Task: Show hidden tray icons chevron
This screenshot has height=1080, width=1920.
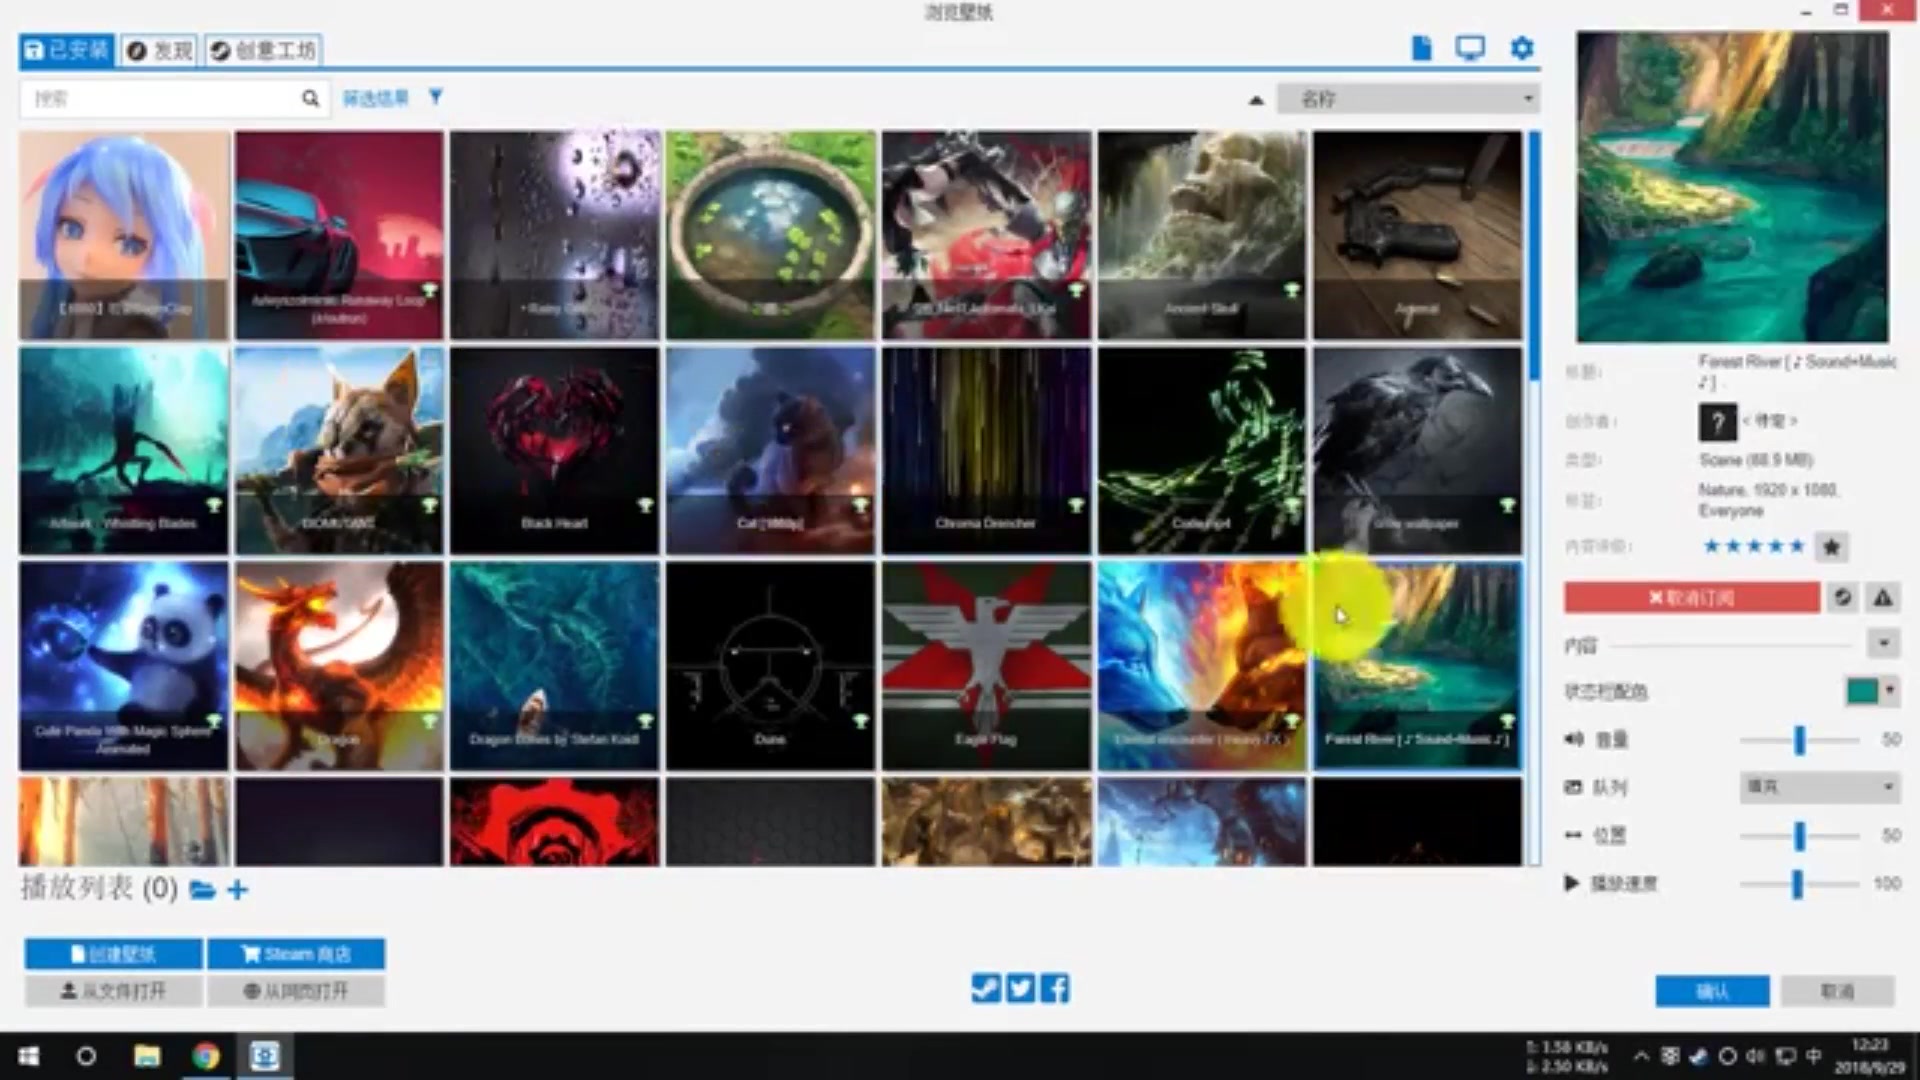Action: 1641,1056
